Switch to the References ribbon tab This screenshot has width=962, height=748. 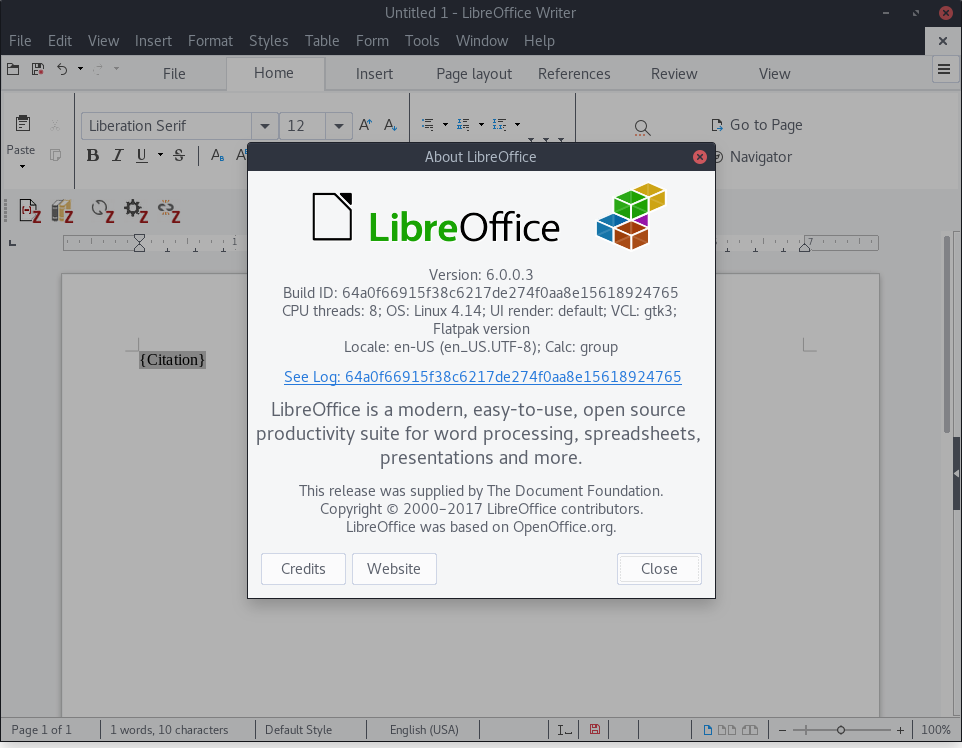pyautogui.click(x=574, y=74)
